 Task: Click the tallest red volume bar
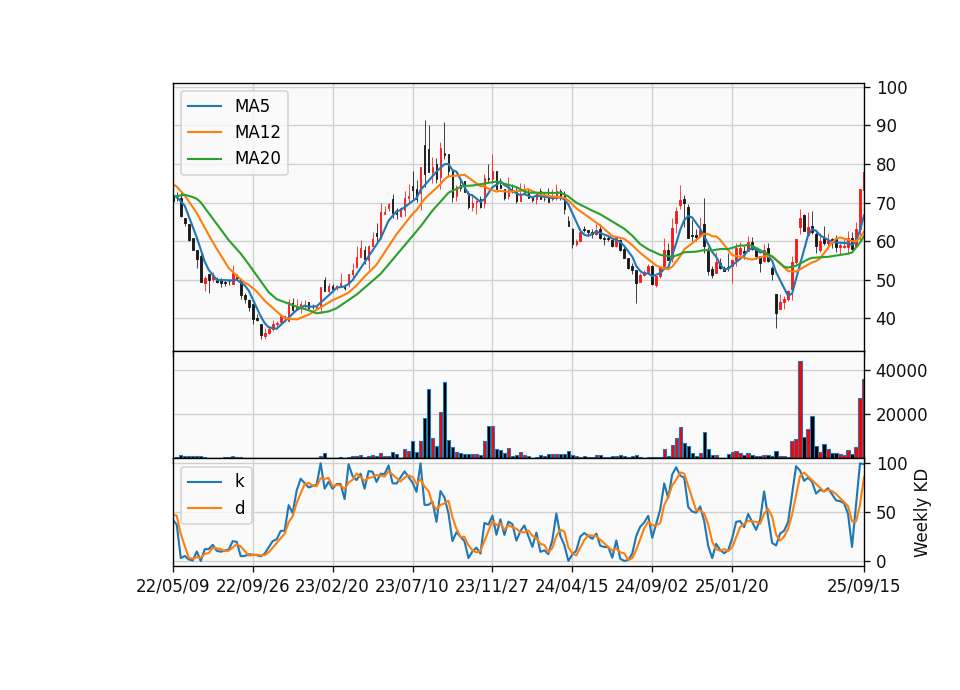point(800,410)
